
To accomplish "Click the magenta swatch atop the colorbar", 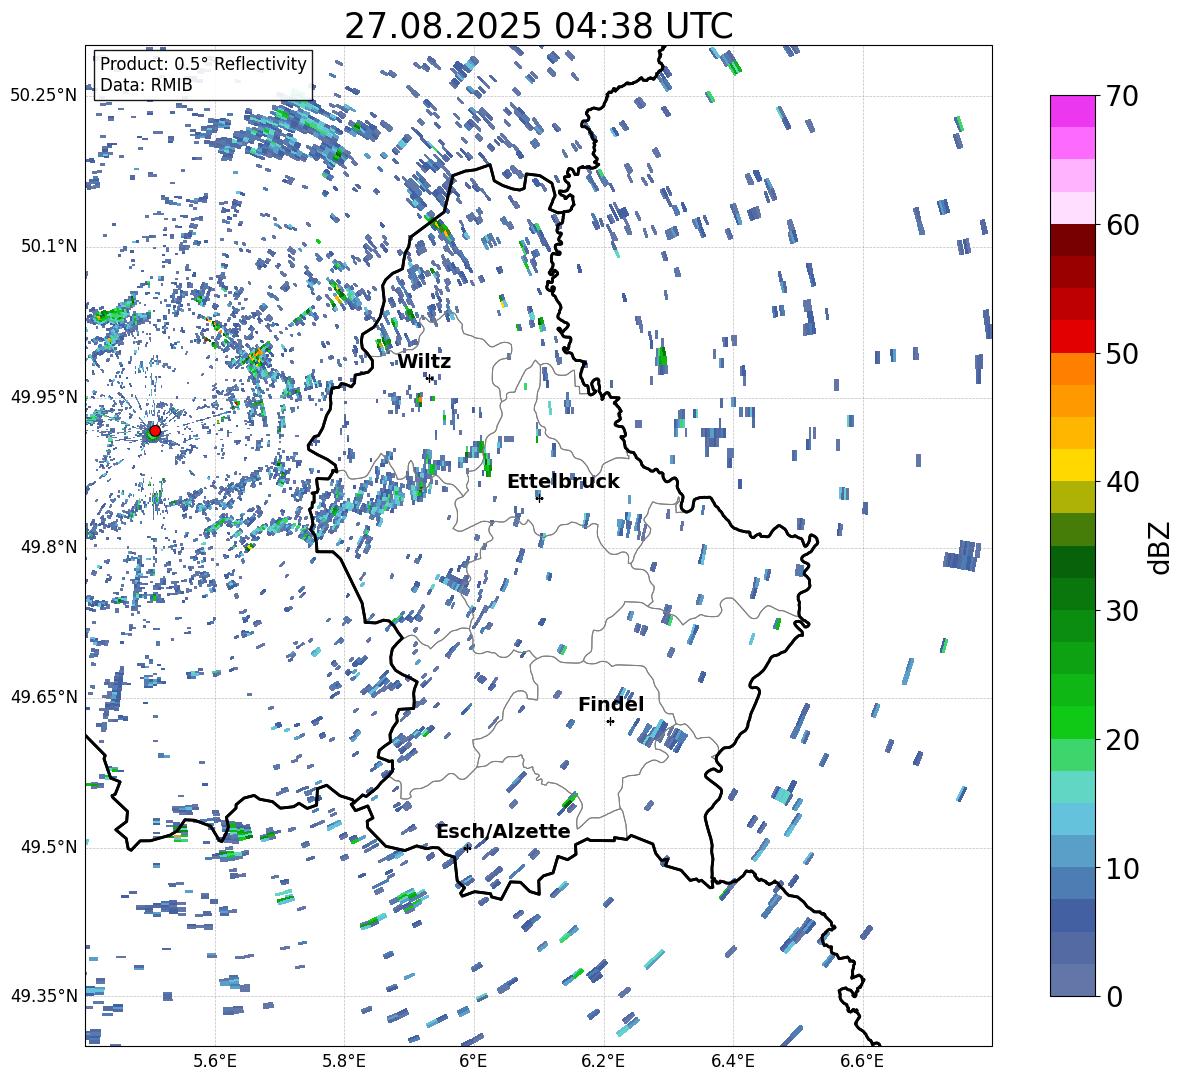I will 1072,111.
